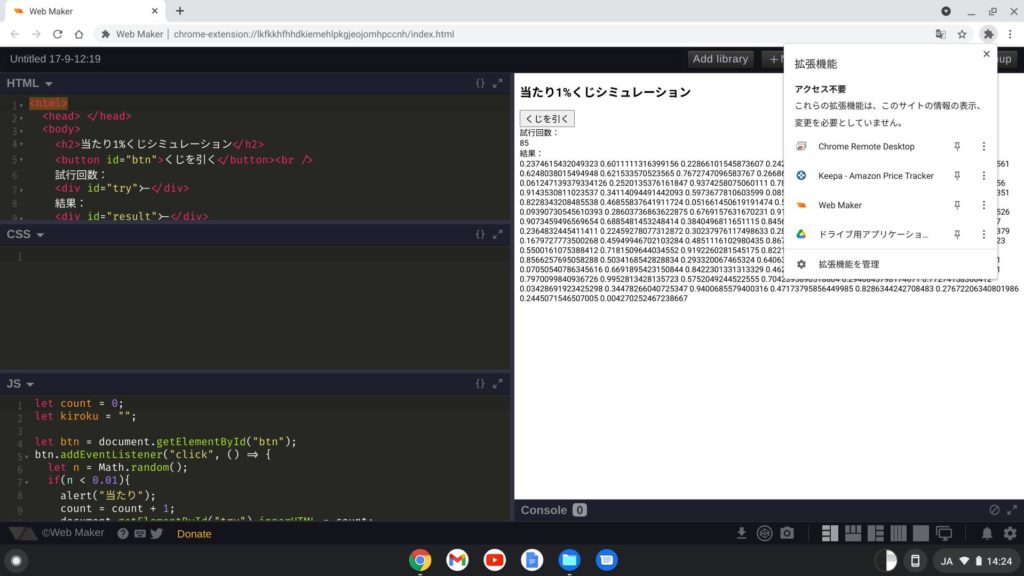This screenshot has width=1024, height=576.
Task: Maximize the HTML editor pane
Action: pyautogui.click(x=498, y=84)
